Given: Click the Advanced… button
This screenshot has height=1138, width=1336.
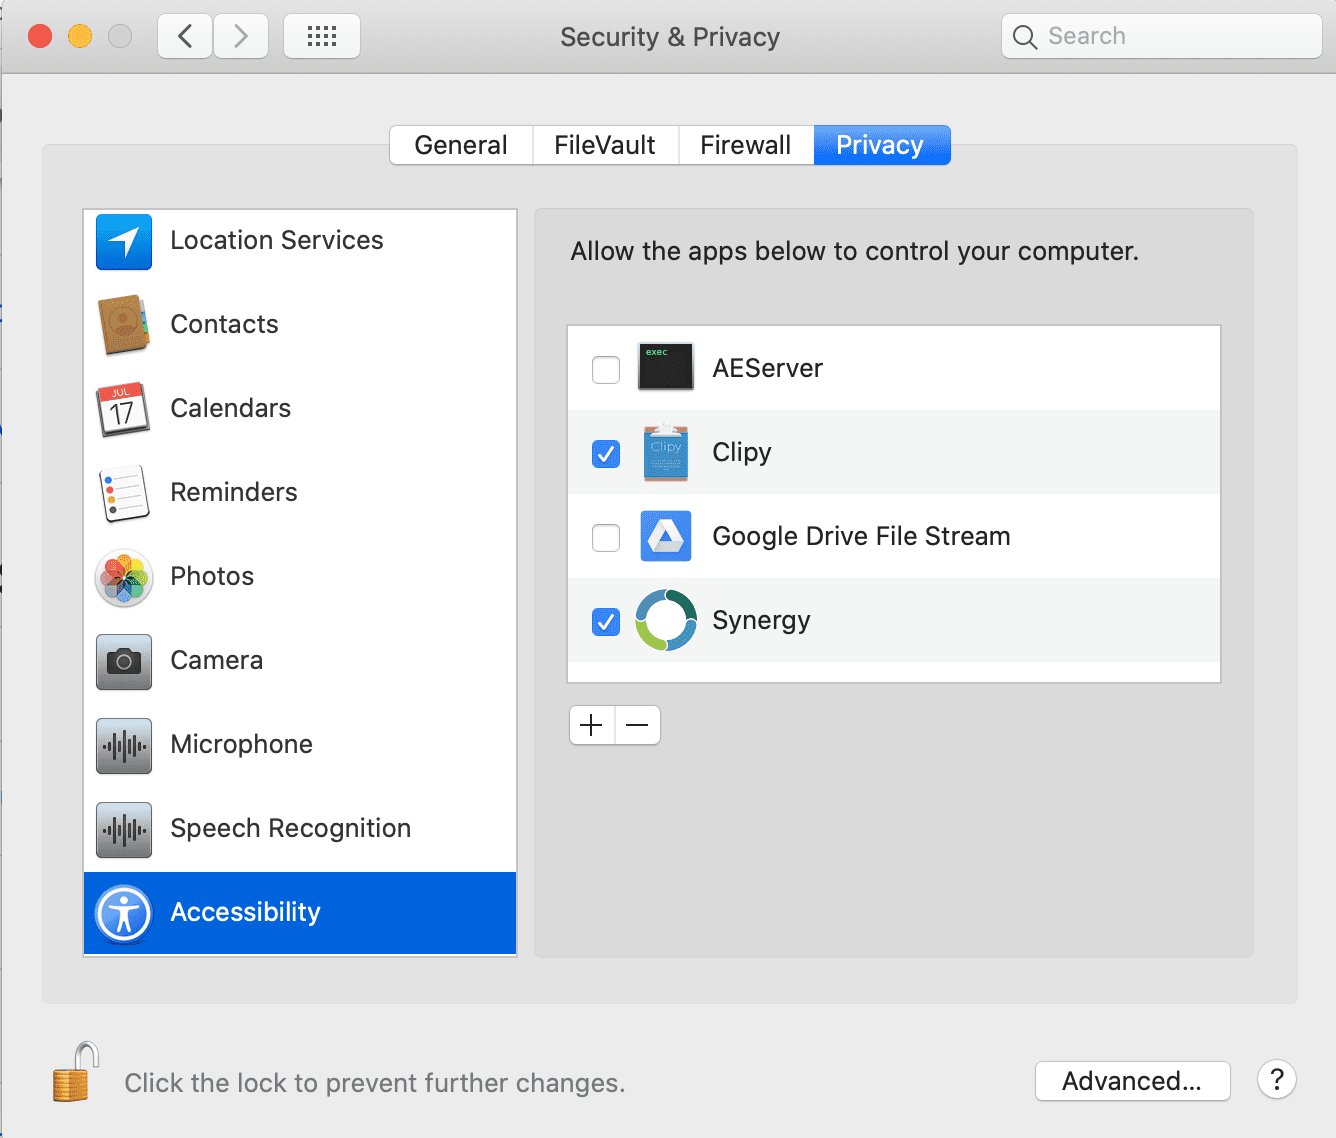Looking at the screenshot, I should pos(1132,1081).
